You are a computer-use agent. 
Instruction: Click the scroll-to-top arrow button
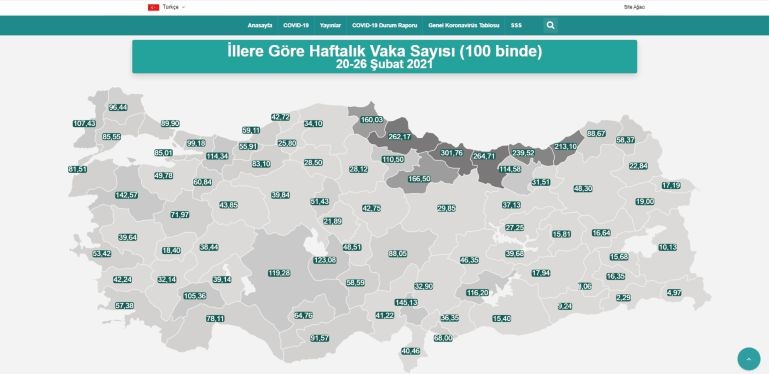[x=748, y=359]
